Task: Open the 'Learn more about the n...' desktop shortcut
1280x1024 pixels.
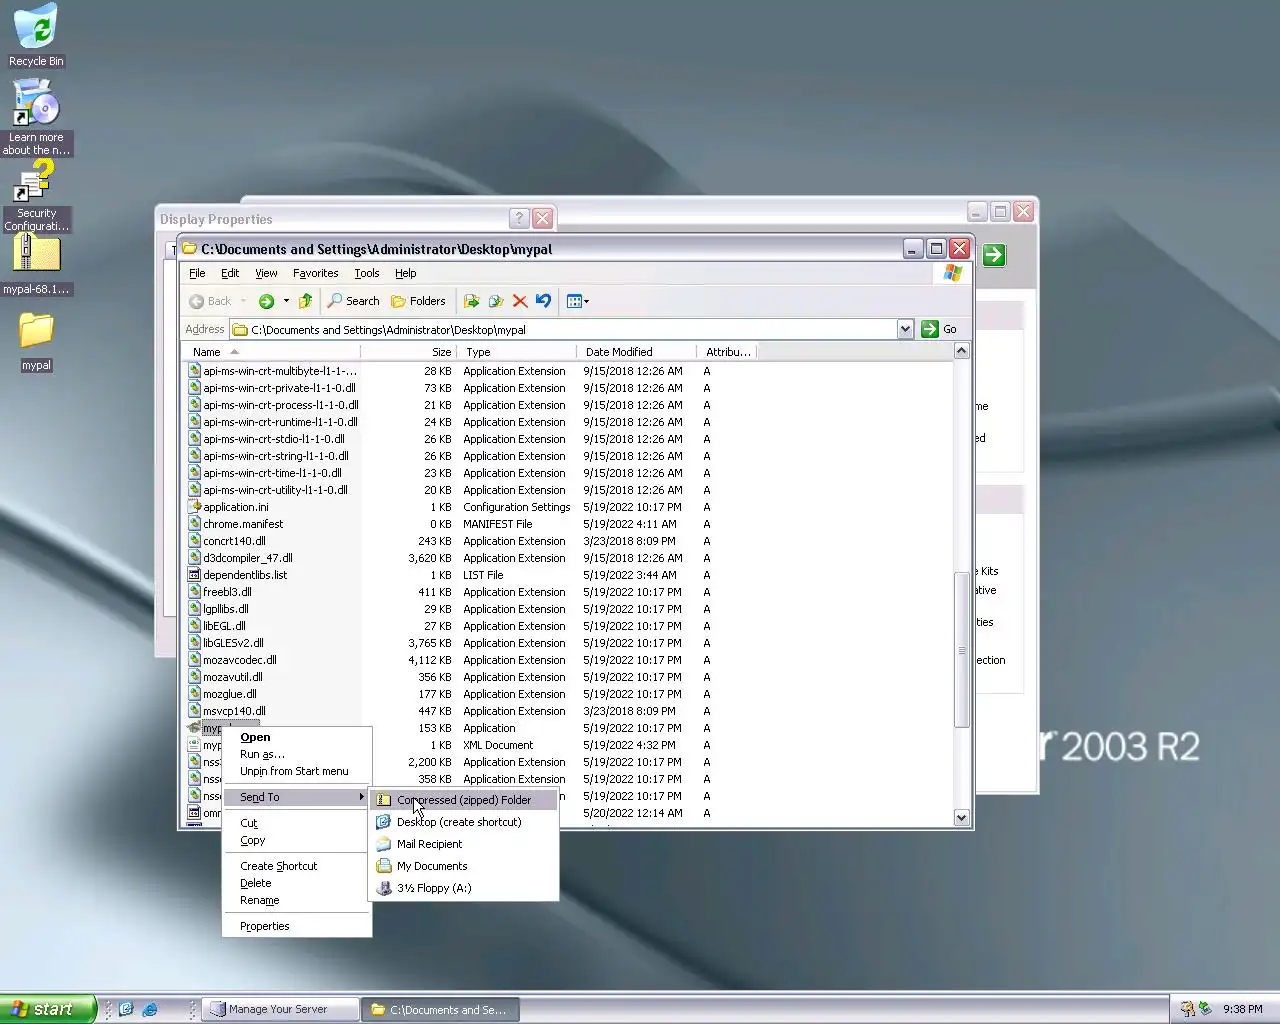Action: point(36,117)
